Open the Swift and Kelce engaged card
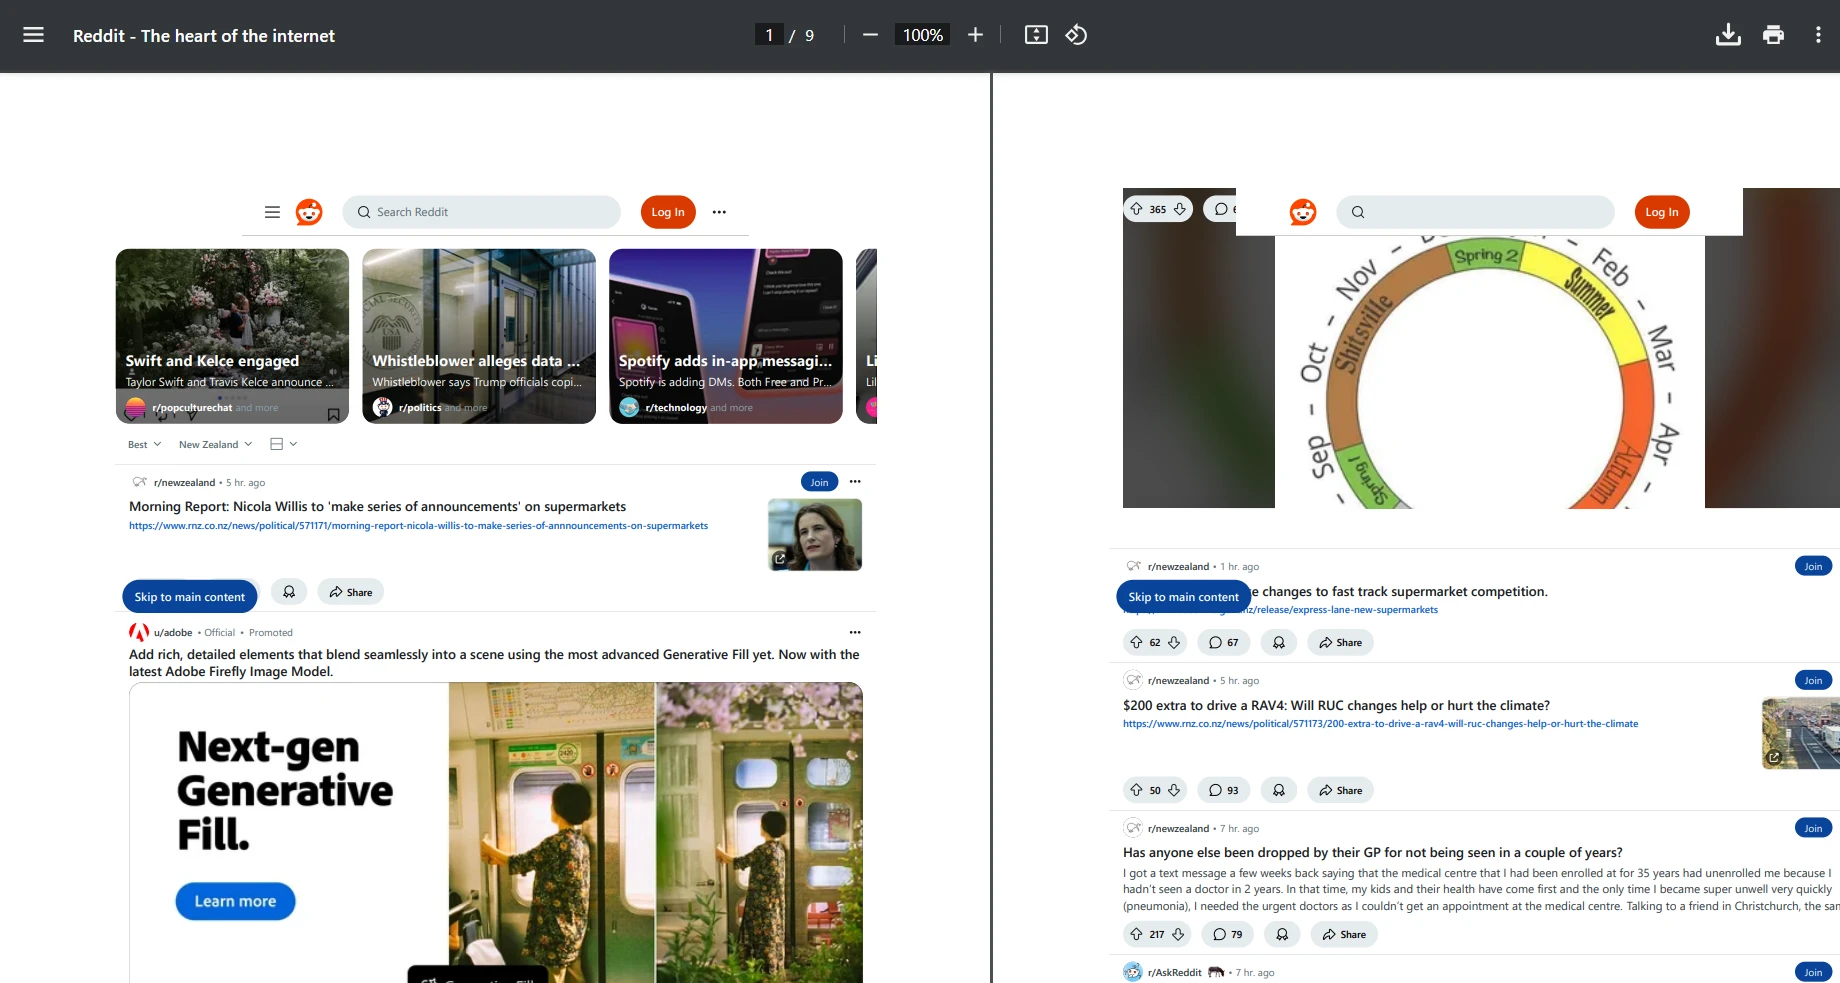The height and width of the screenshot is (983, 1840). [x=232, y=335]
